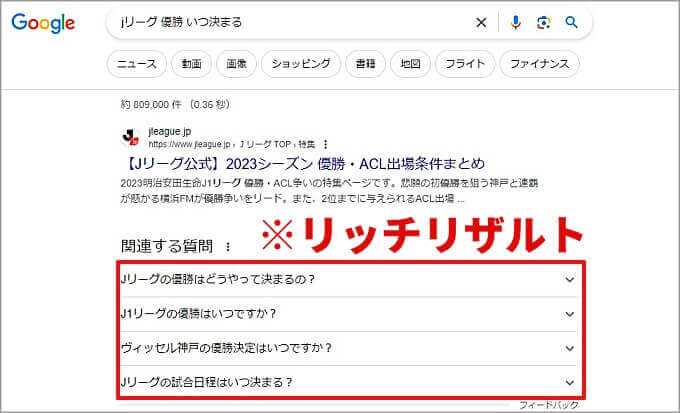Switch to the ショッピング filter
This screenshot has width=680, height=413.
(x=301, y=64)
